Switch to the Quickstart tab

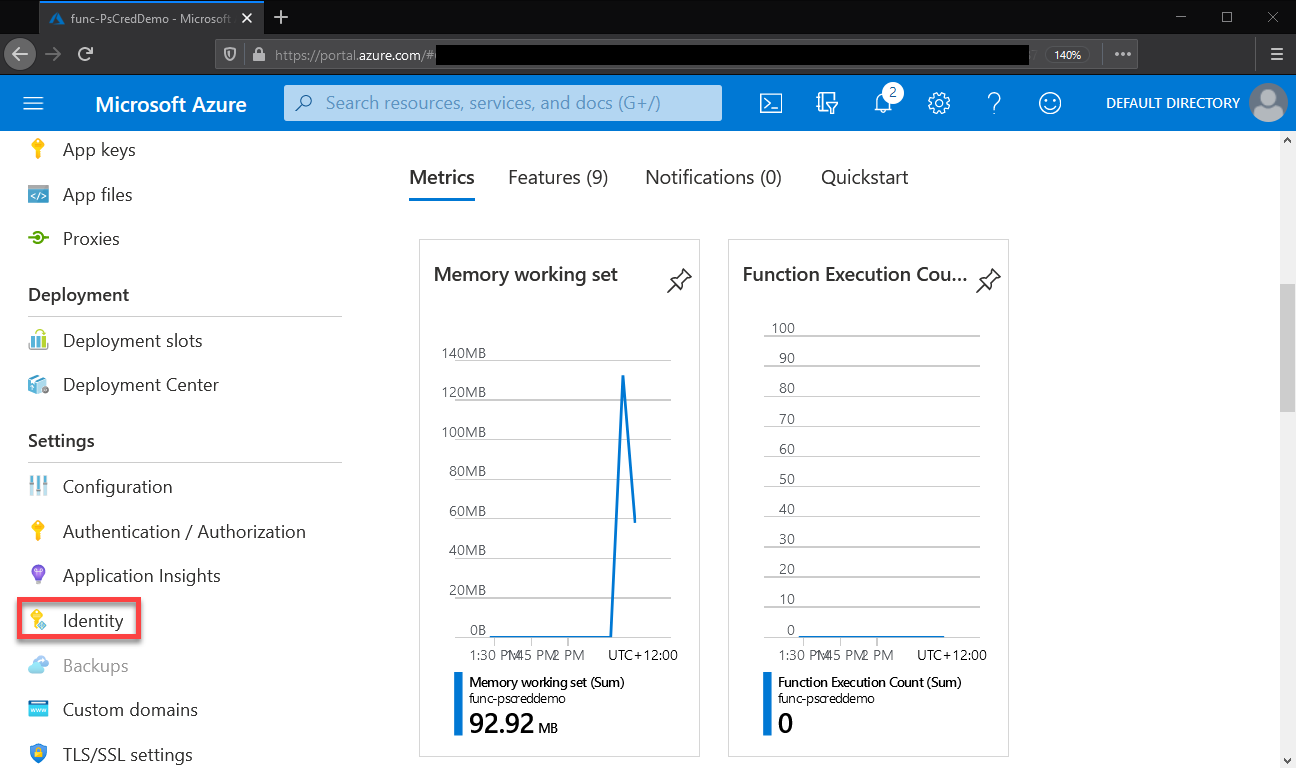pos(865,178)
